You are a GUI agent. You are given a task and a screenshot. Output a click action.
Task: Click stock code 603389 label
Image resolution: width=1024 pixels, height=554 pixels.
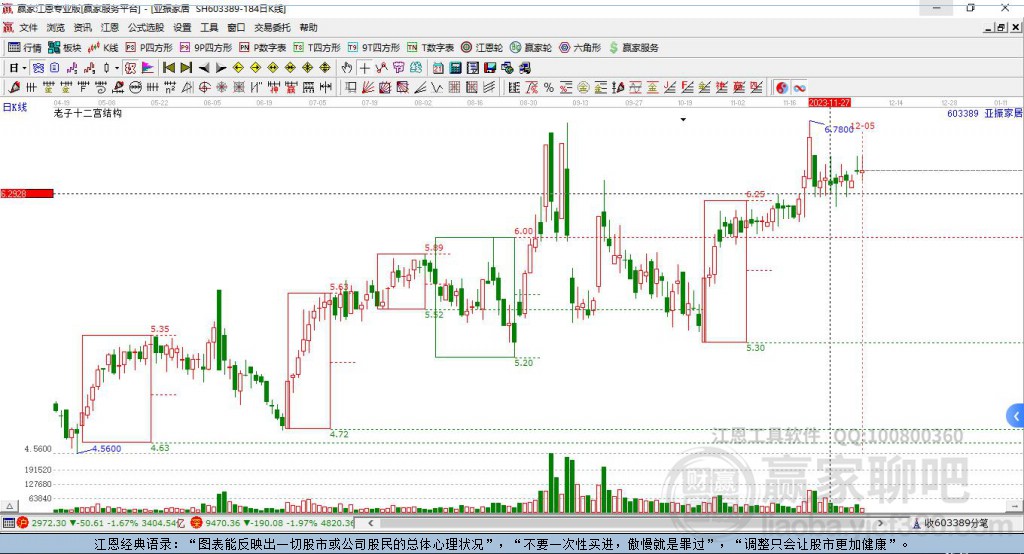point(963,114)
